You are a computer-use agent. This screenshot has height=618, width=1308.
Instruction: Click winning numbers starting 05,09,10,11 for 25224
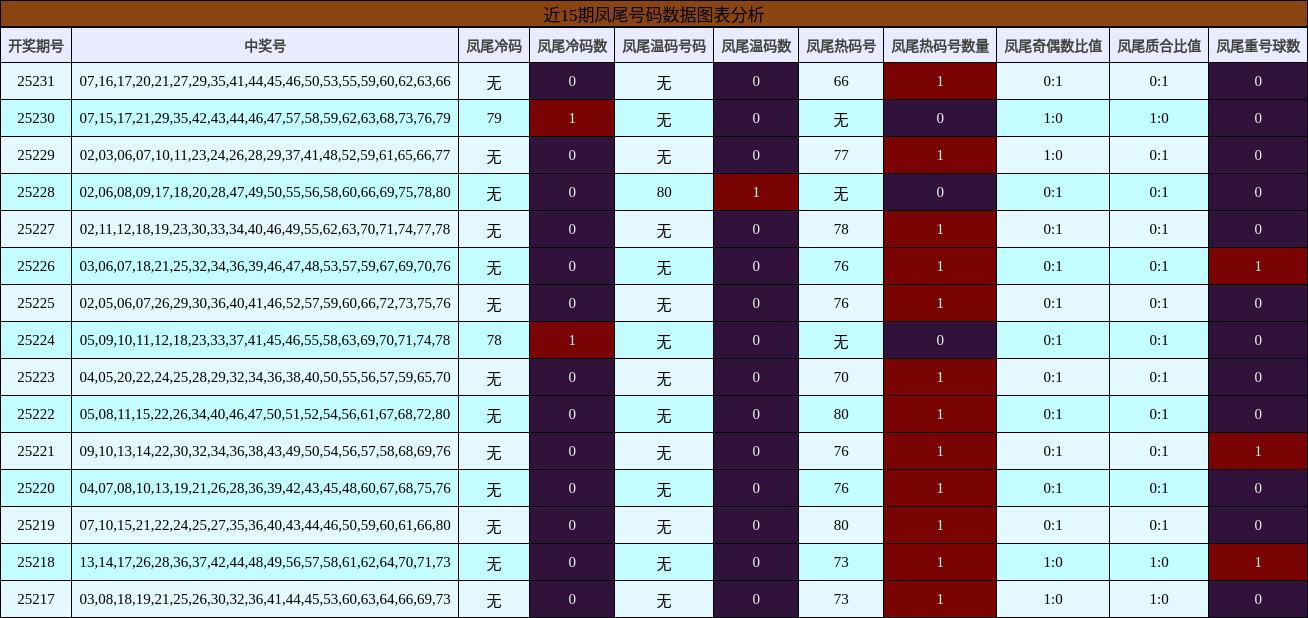[265, 340]
